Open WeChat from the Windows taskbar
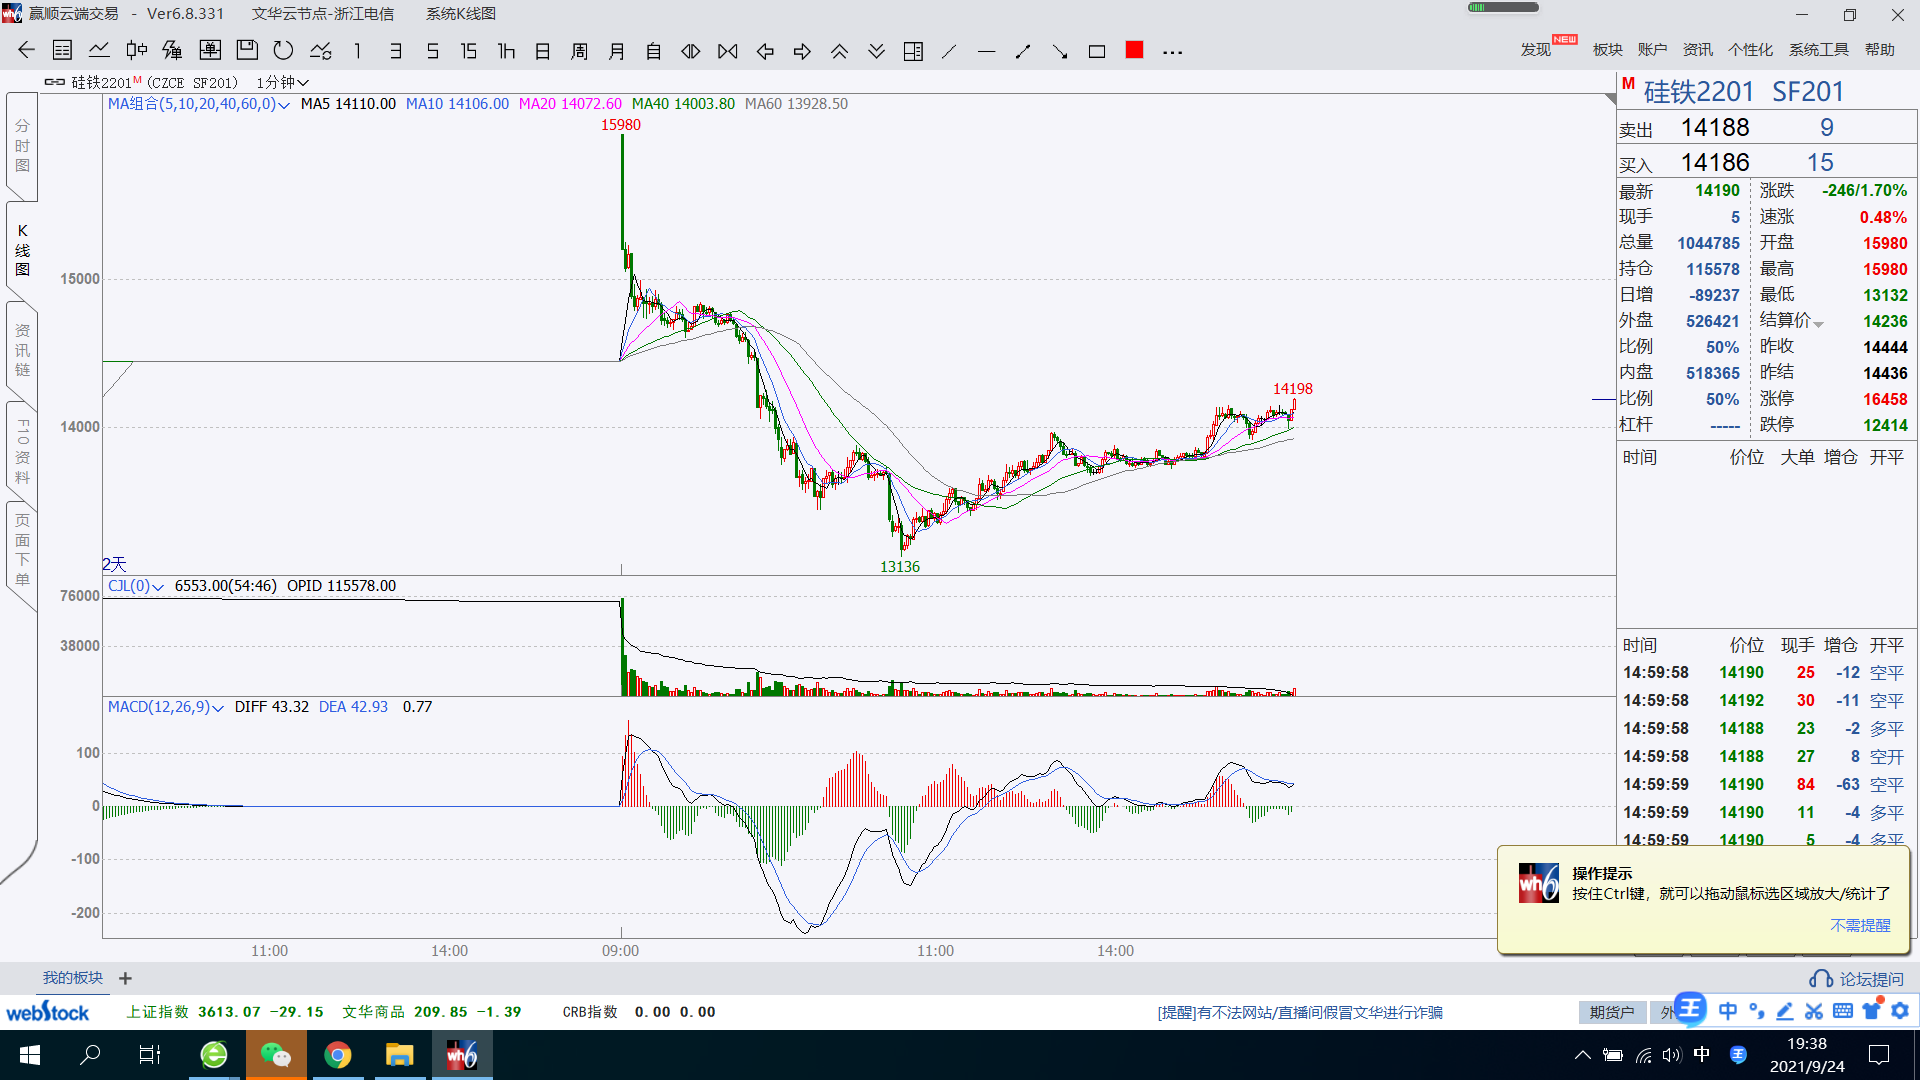Image resolution: width=1920 pixels, height=1080 pixels. (x=275, y=1055)
